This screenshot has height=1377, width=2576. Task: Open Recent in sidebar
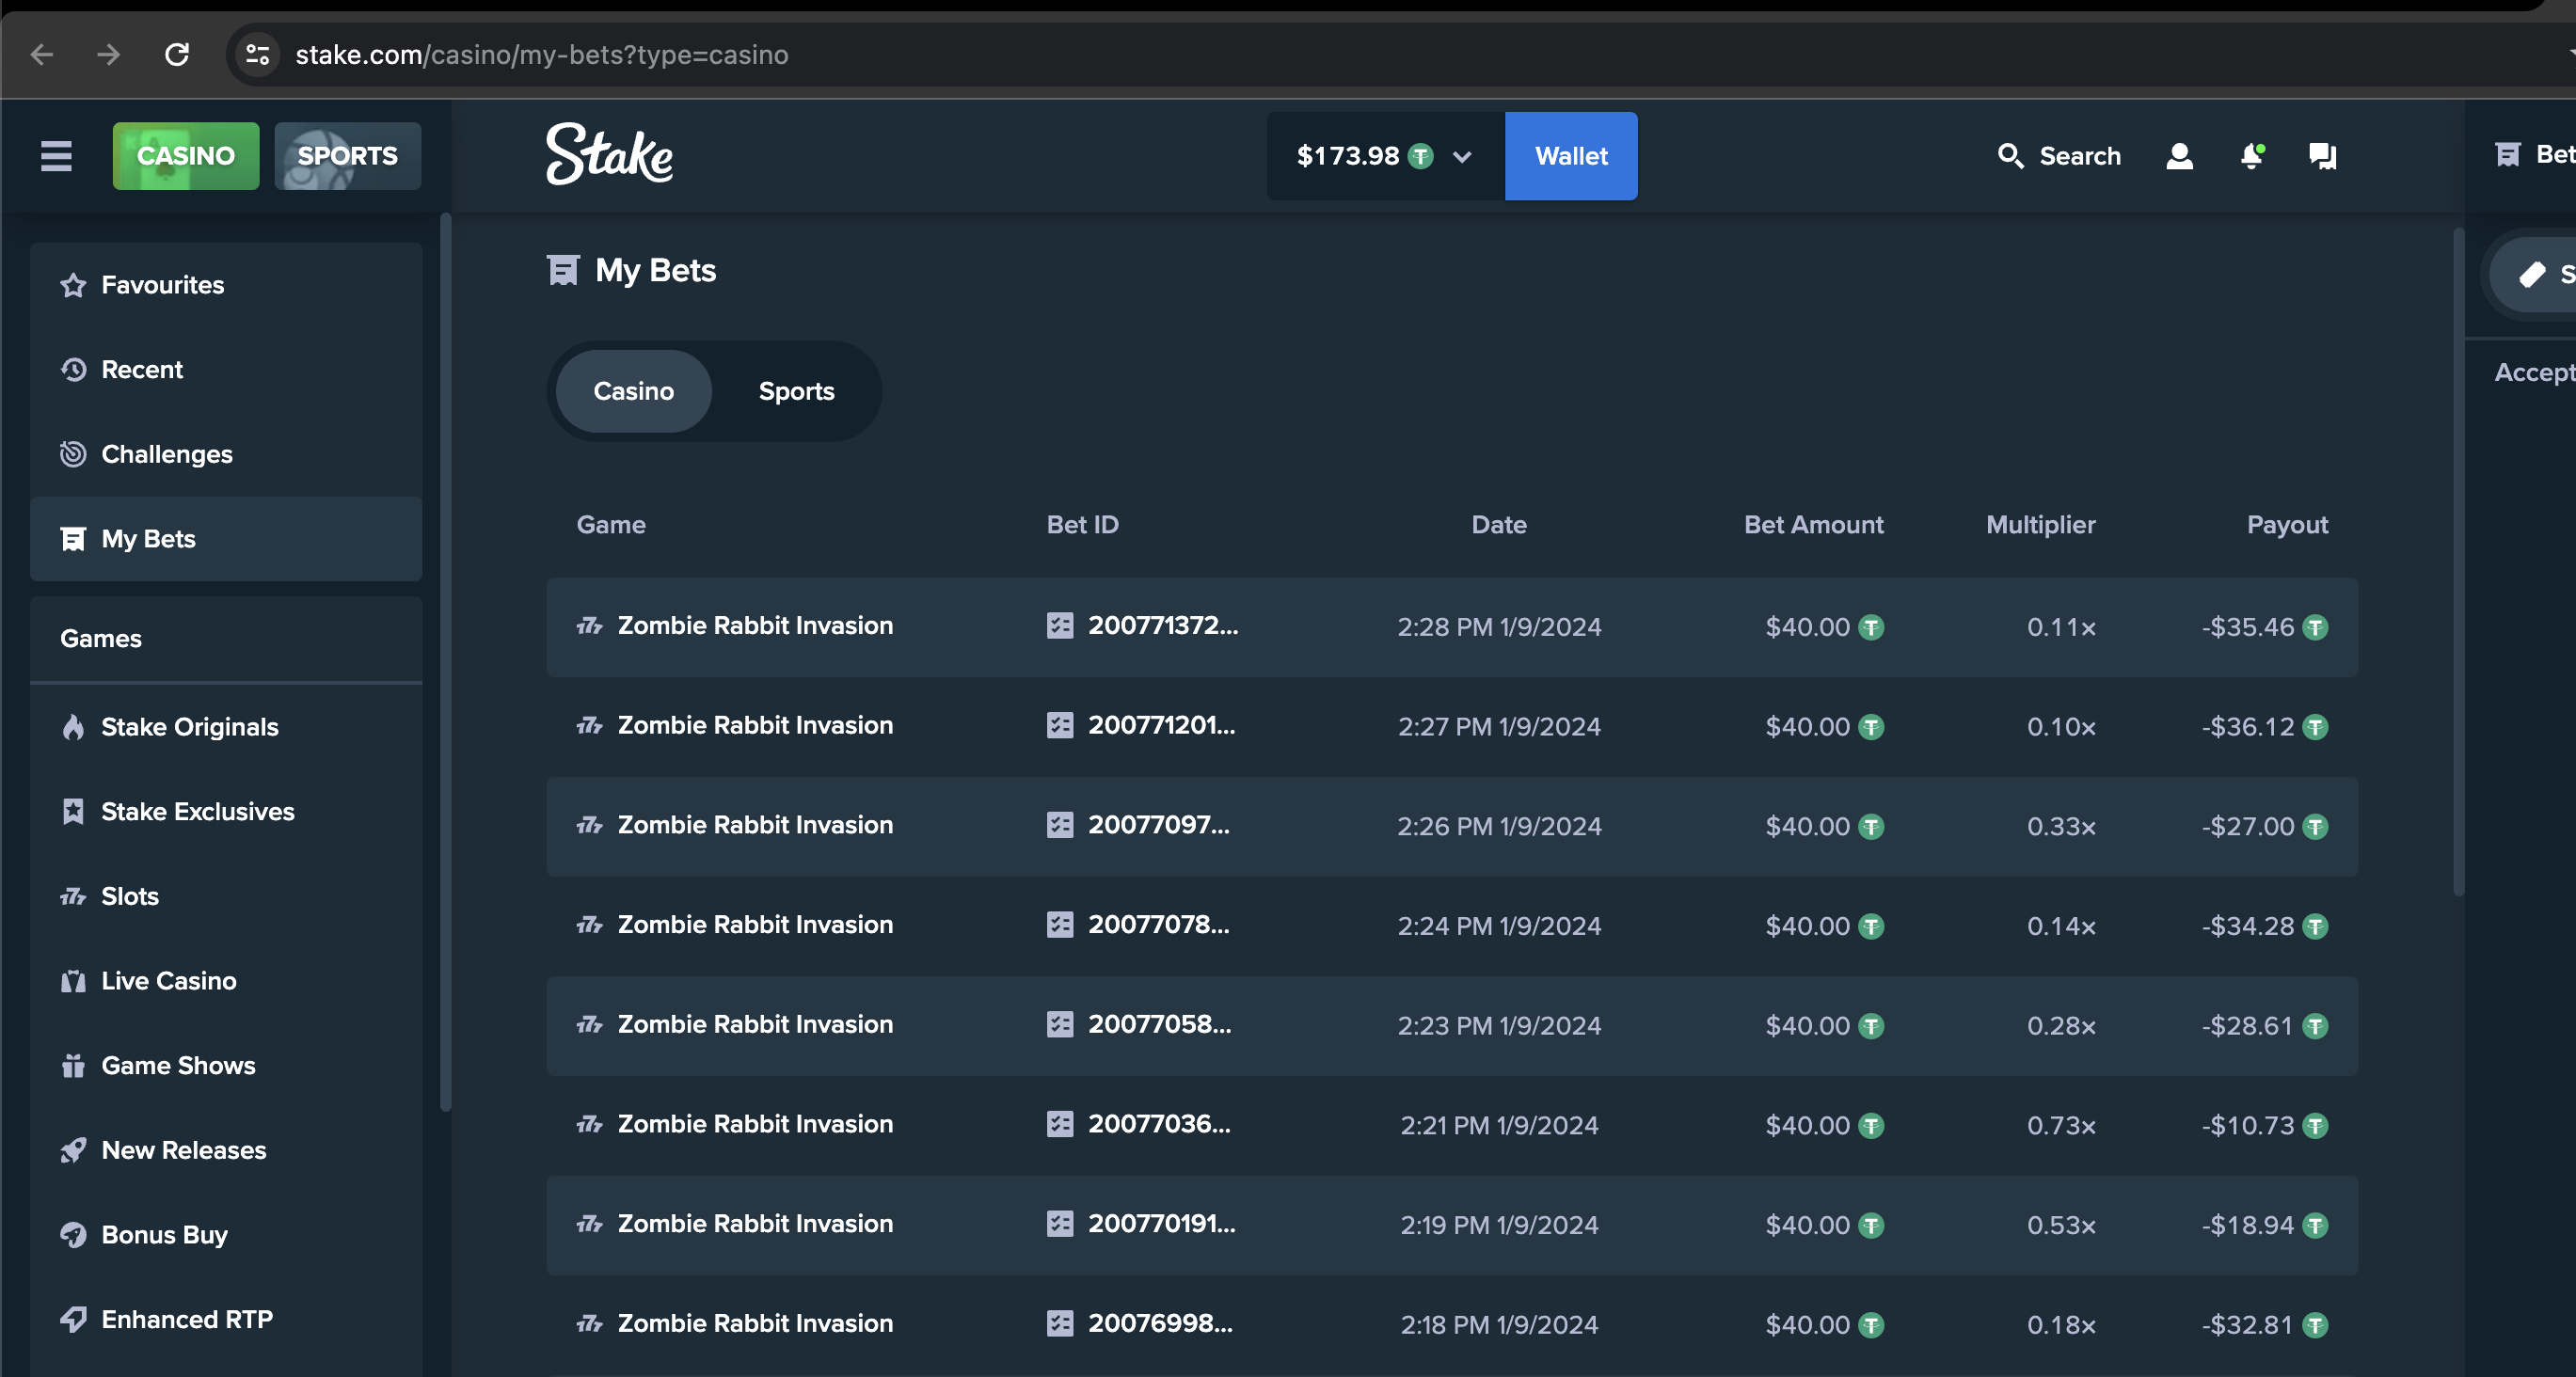(x=226, y=370)
